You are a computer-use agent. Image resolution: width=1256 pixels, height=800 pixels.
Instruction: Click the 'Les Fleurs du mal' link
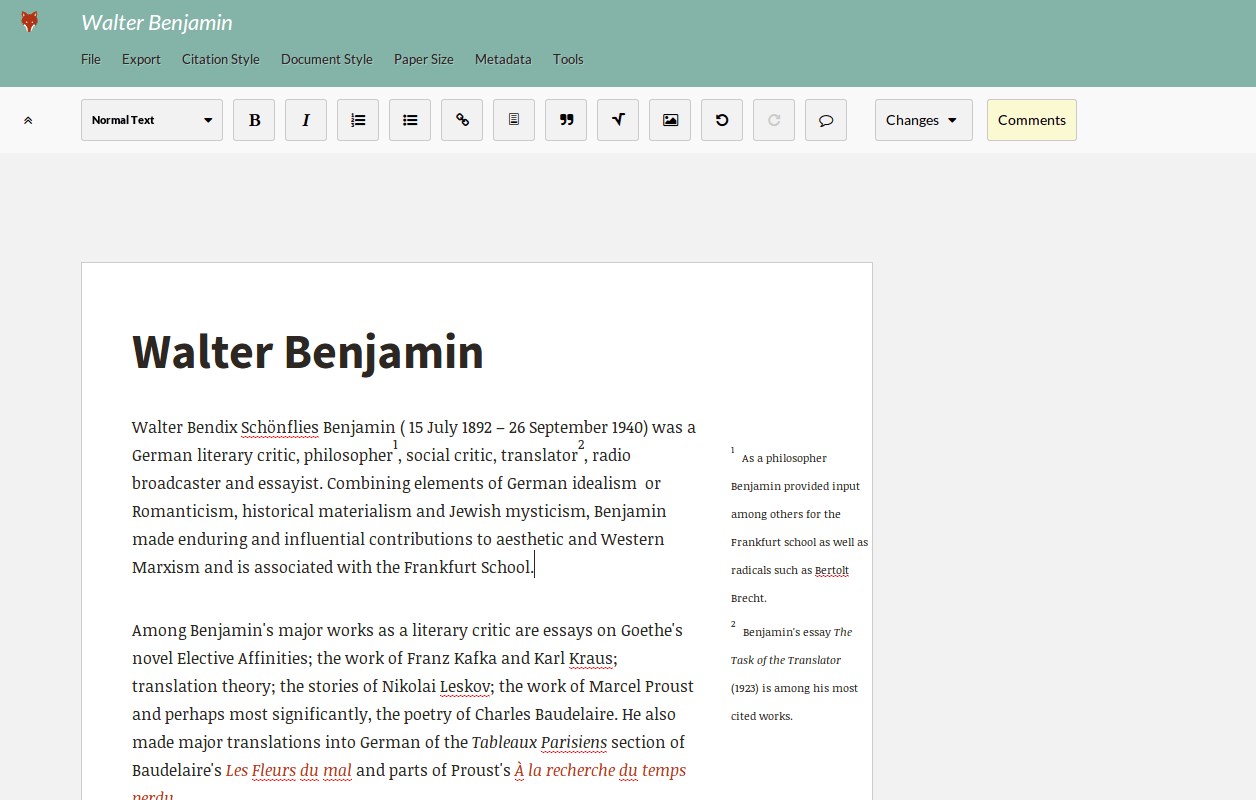point(289,770)
